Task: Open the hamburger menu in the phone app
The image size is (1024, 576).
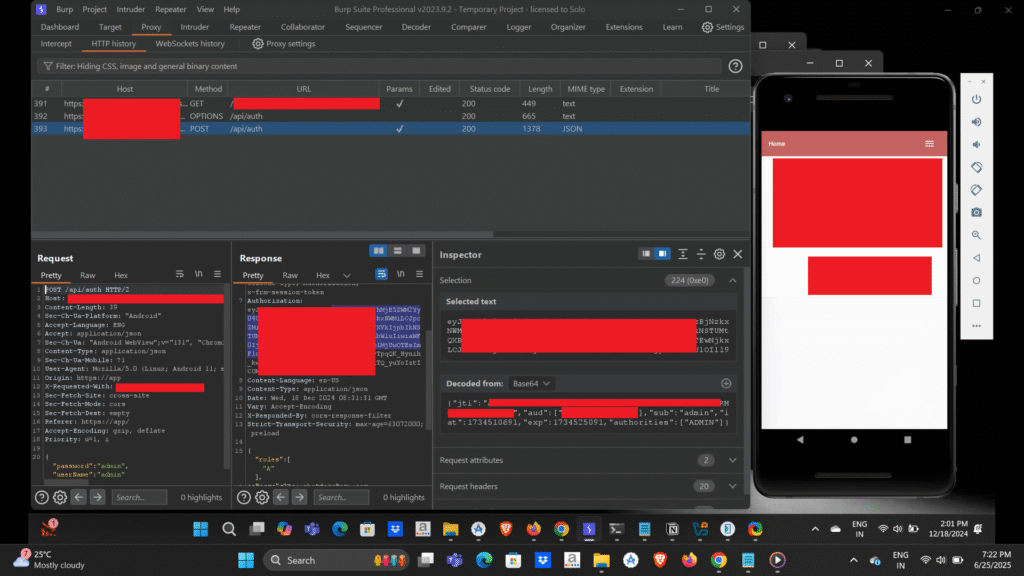Action: click(930, 144)
